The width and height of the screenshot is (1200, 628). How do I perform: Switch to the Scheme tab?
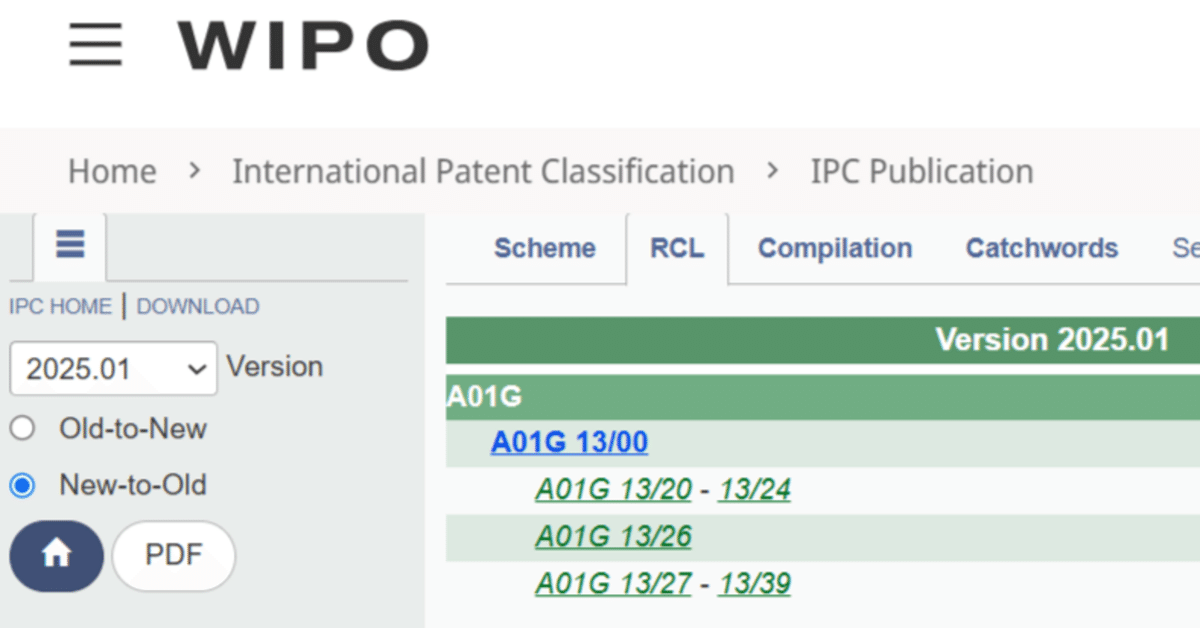click(544, 248)
